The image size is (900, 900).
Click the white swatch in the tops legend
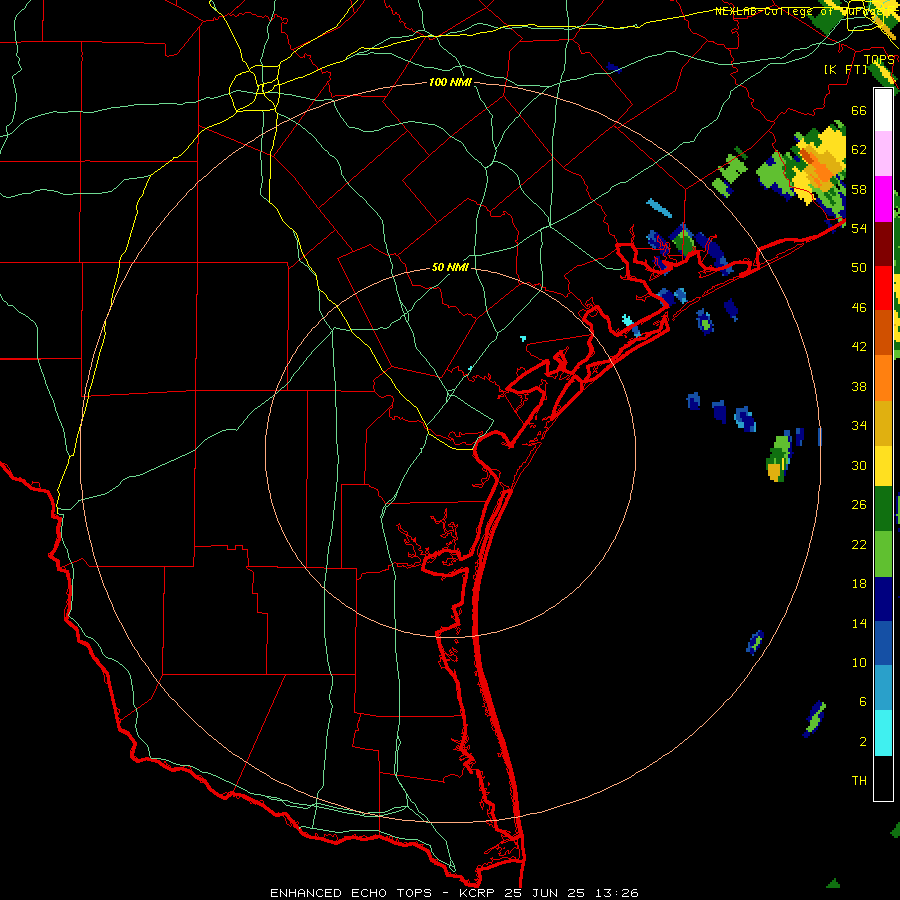point(883,110)
